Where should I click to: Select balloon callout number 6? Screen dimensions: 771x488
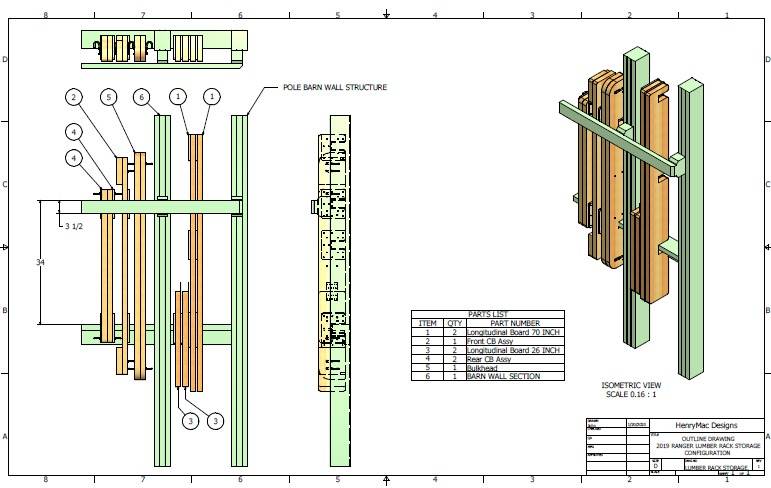coord(142,97)
